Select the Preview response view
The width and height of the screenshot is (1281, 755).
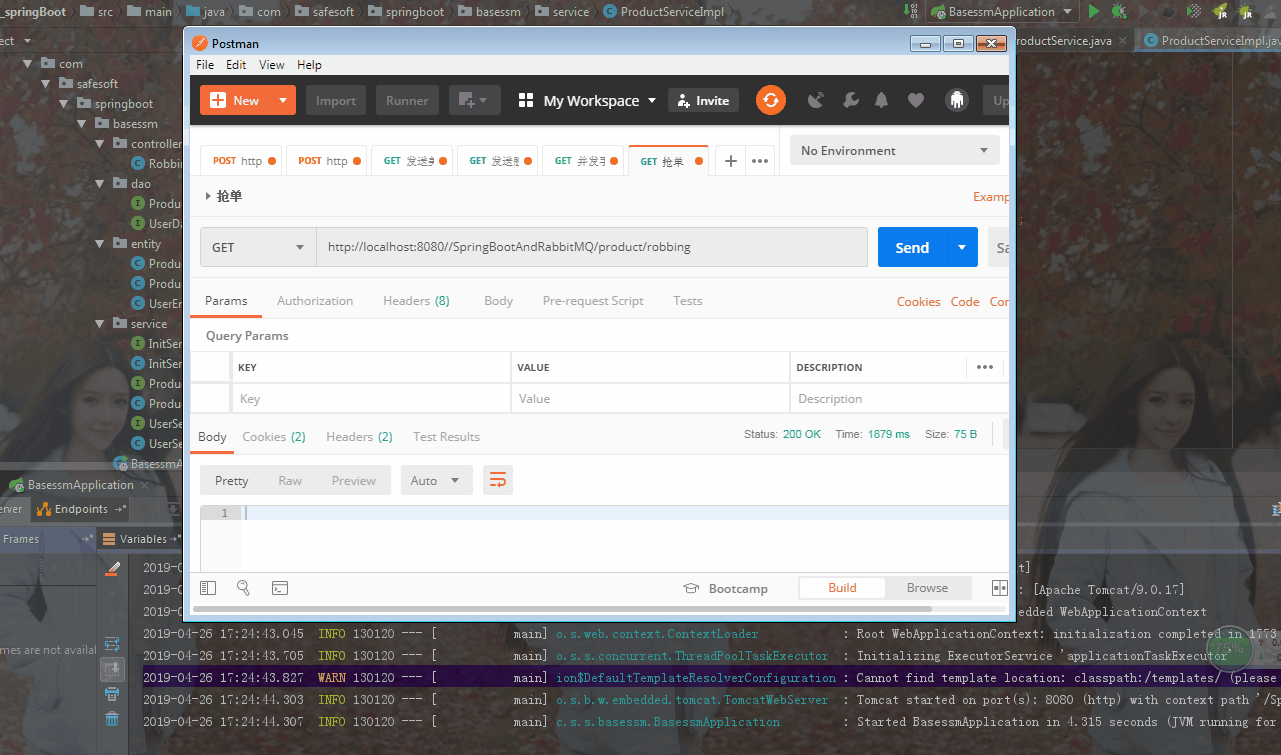354,480
